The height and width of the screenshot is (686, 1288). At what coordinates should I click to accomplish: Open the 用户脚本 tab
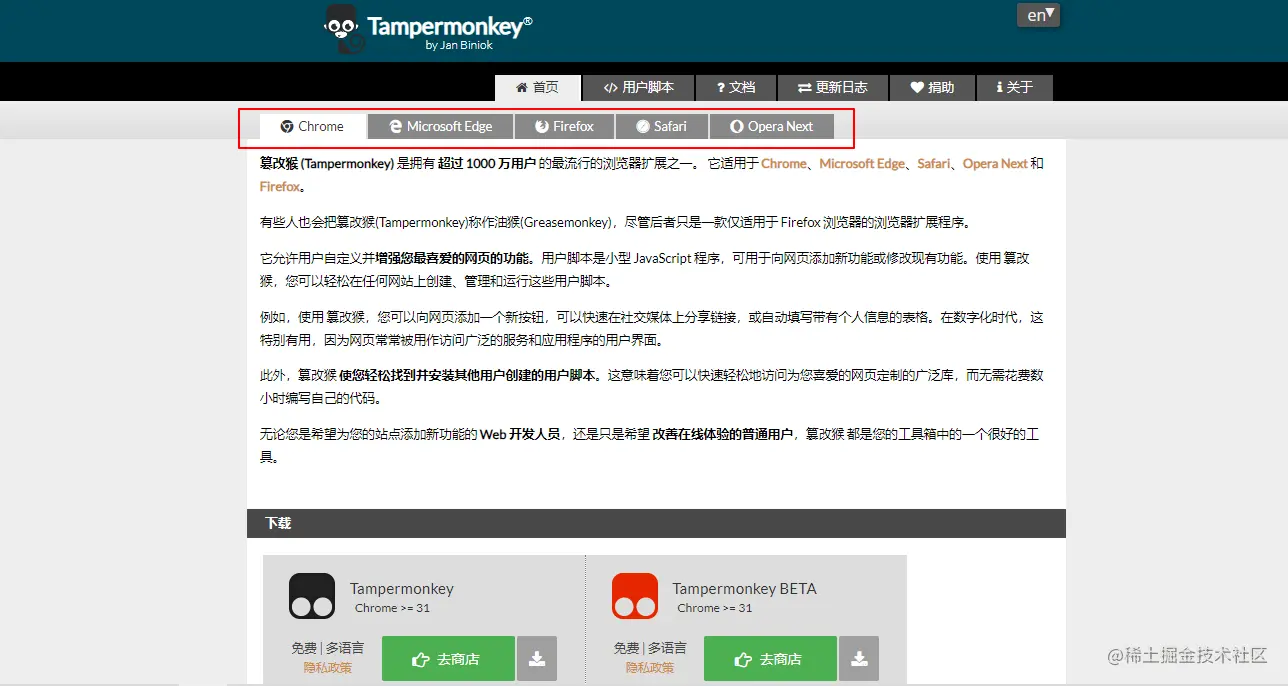(x=638, y=88)
